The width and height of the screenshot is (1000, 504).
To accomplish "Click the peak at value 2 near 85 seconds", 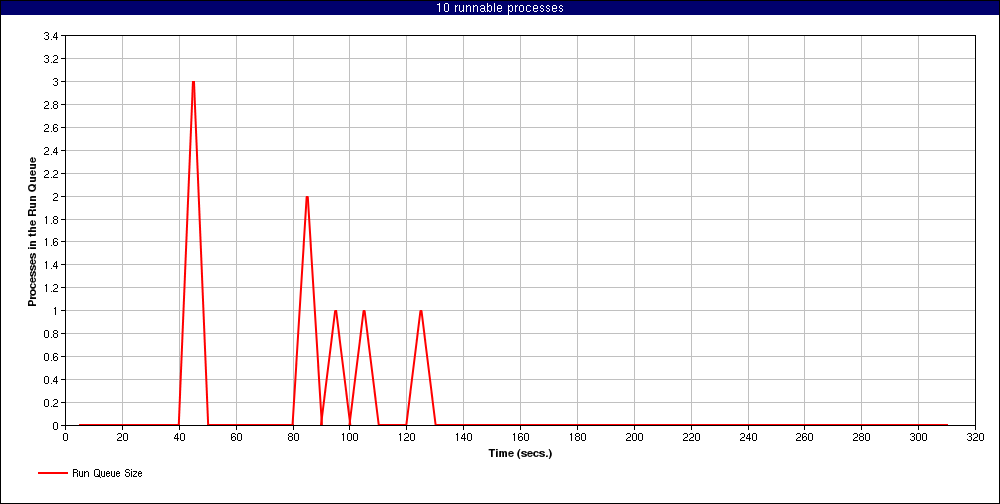I will pyautogui.click(x=307, y=196).
